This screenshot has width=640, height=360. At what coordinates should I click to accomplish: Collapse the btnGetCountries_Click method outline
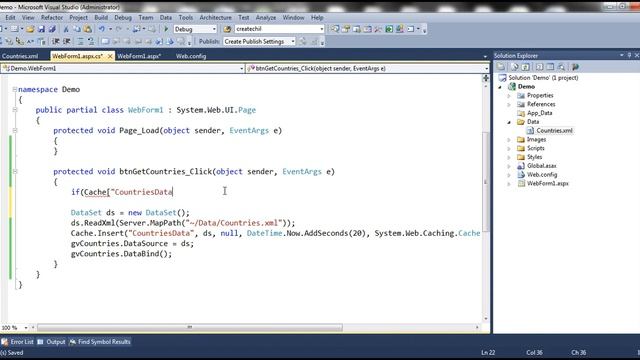coord(15,171)
